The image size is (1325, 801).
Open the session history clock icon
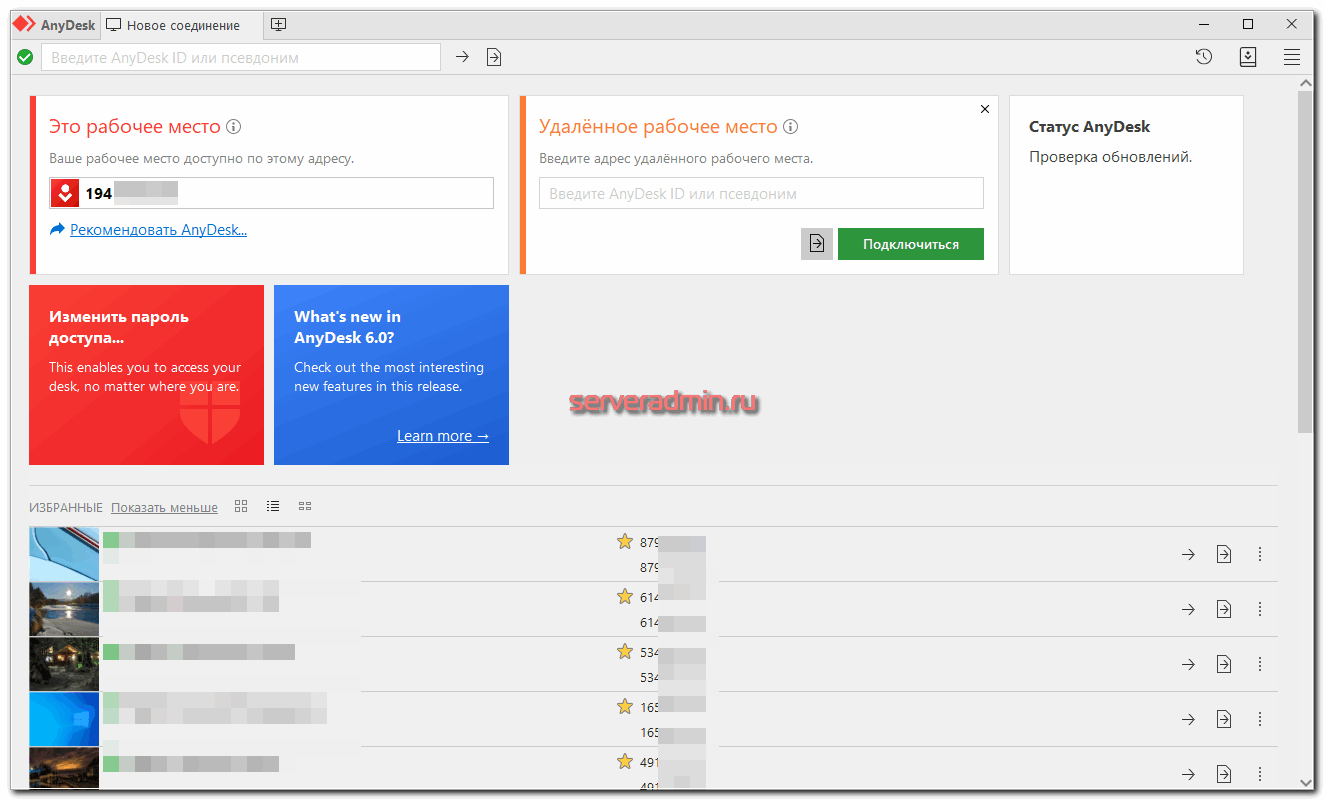[1204, 57]
